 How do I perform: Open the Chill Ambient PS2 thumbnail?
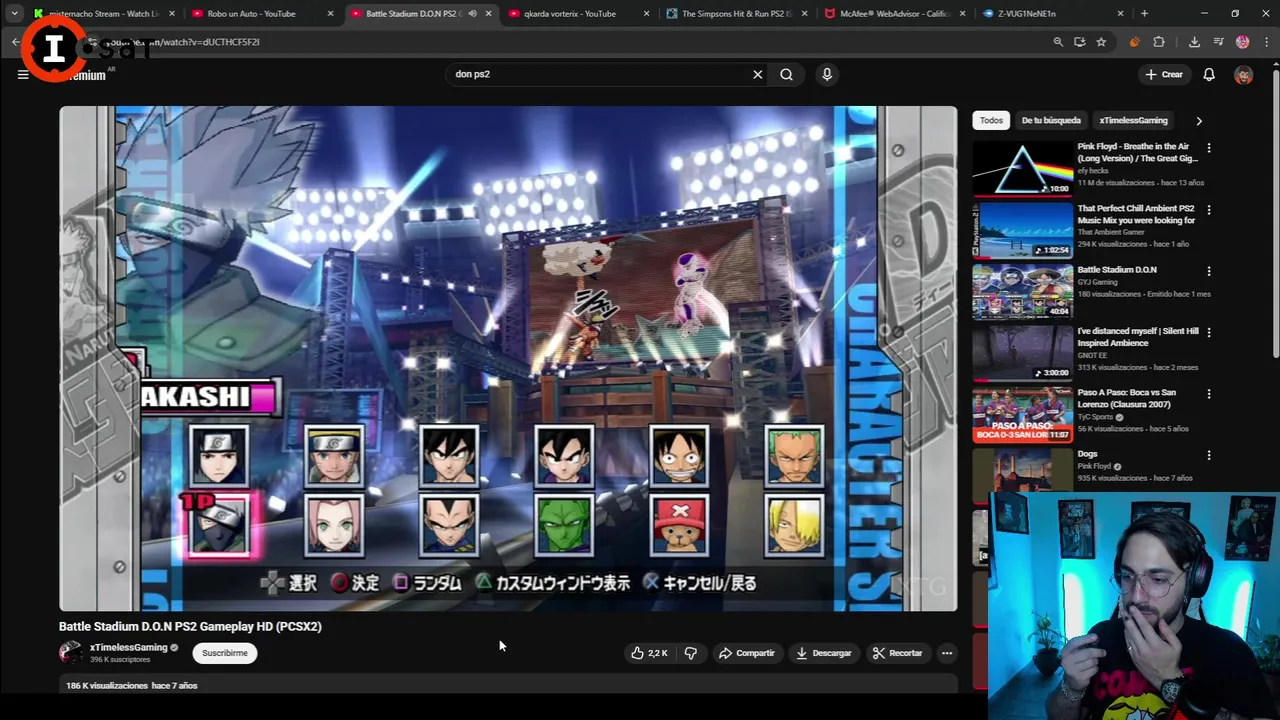[x=1022, y=230]
